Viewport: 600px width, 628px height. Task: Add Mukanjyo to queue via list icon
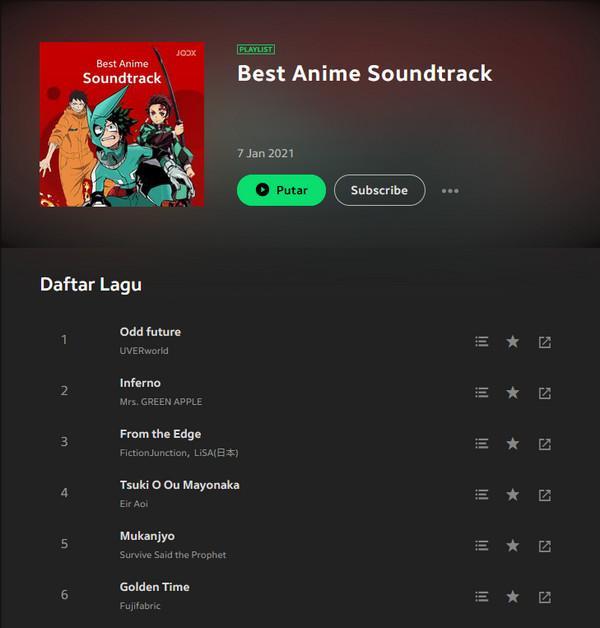[481, 545]
